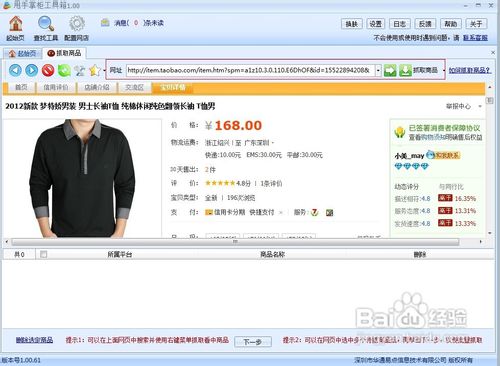This screenshot has width=500, height=366.
Task: Click the green go arrow beside the URL
Action: pyautogui.click(x=390, y=70)
